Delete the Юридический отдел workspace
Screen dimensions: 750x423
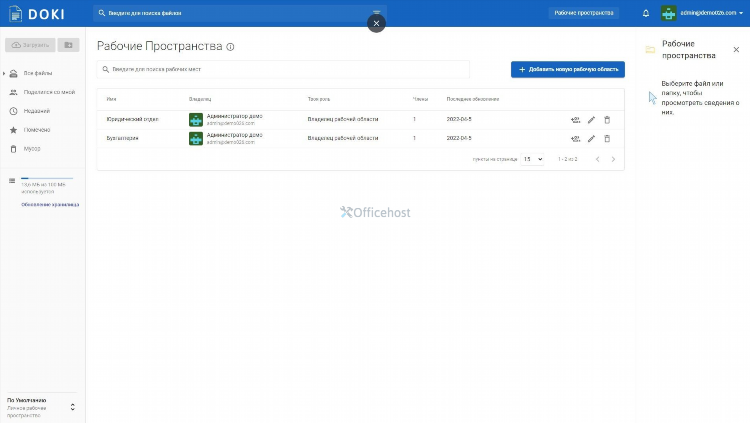pos(607,120)
